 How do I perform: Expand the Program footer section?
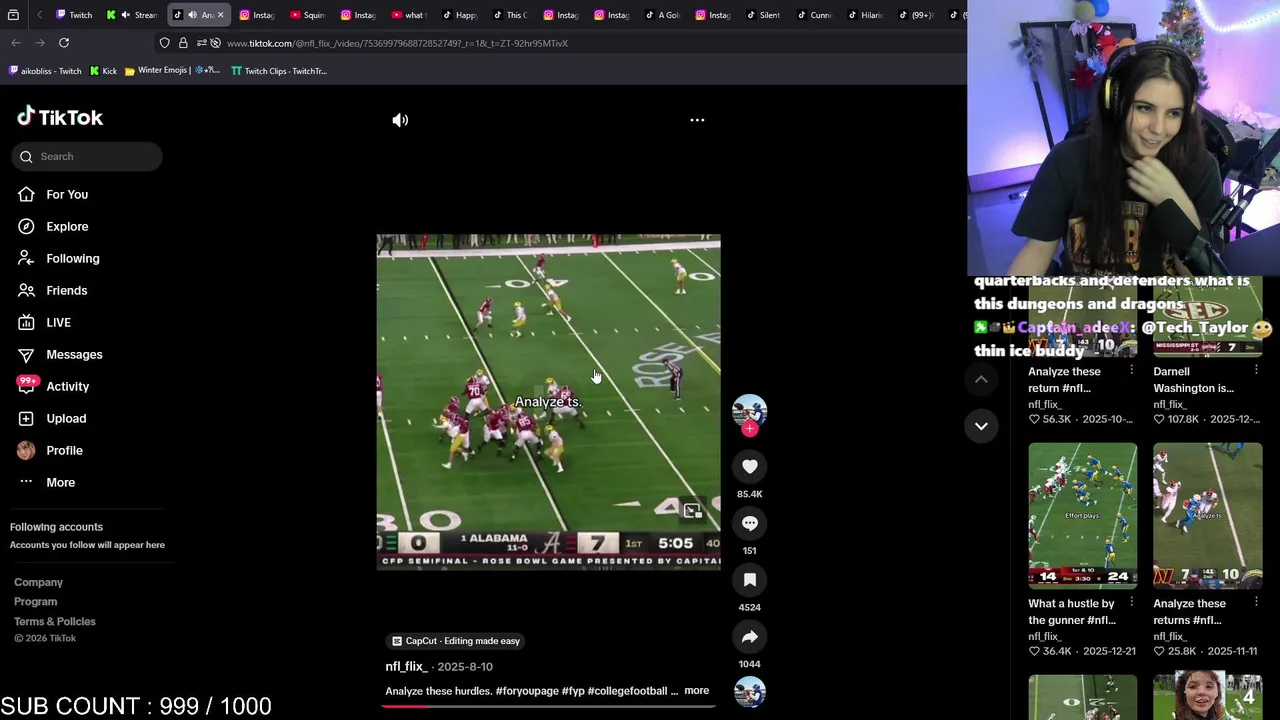[35, 602]
